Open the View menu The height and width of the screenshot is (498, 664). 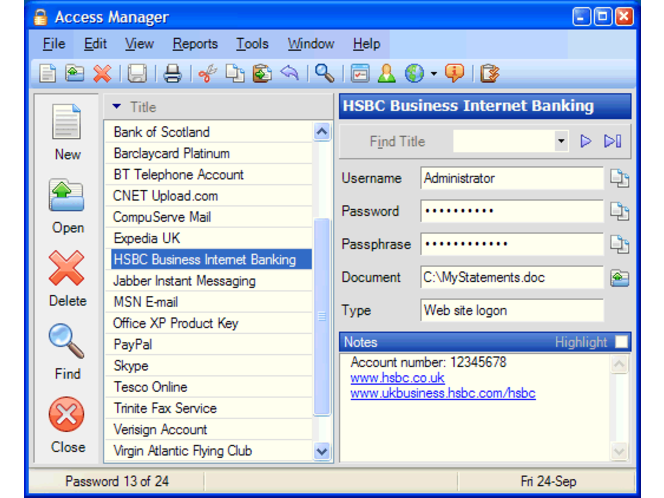[x=139, y=44]
